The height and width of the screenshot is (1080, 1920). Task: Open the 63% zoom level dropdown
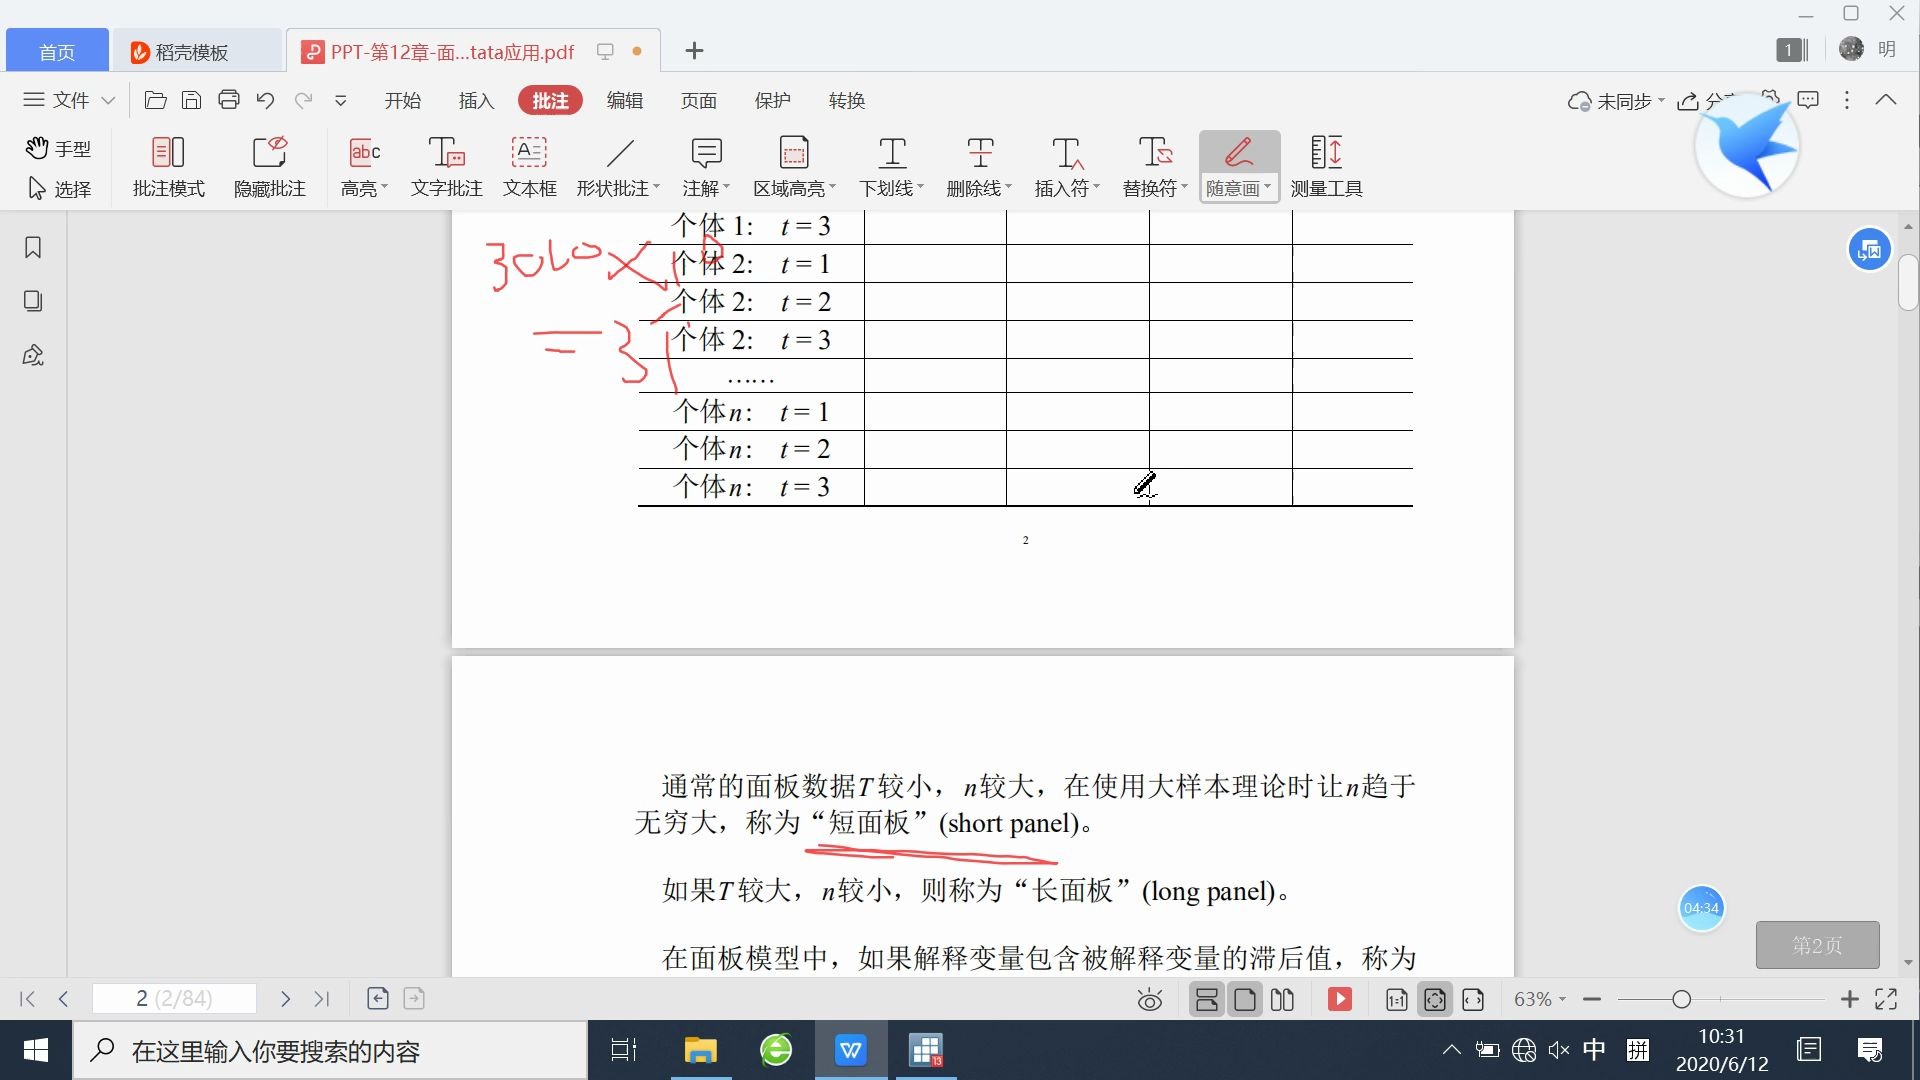point(1538,999)
